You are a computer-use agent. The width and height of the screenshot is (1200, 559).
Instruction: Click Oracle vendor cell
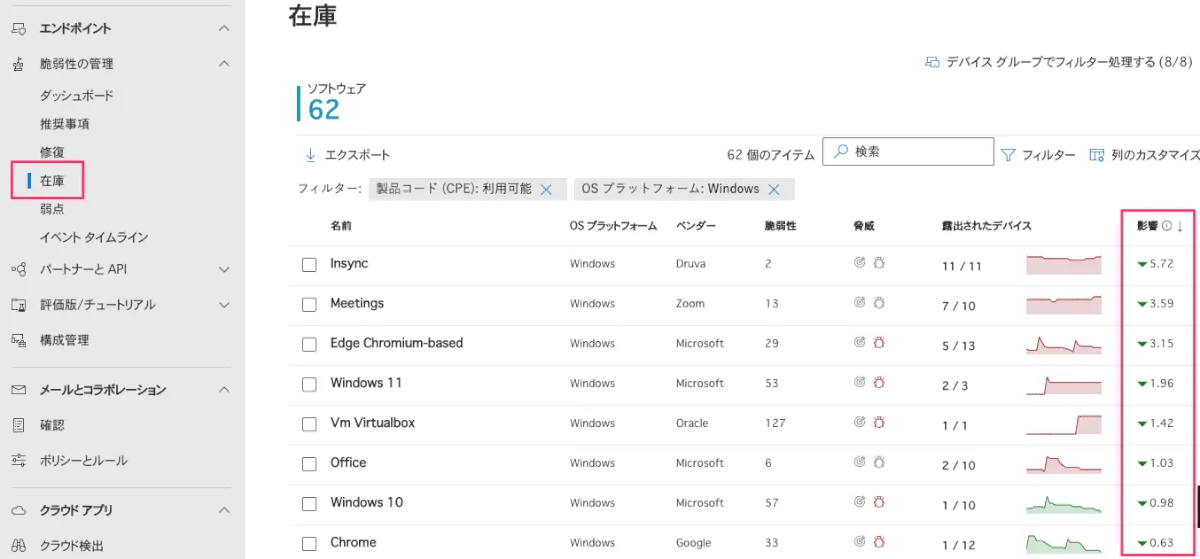[692, 423]
